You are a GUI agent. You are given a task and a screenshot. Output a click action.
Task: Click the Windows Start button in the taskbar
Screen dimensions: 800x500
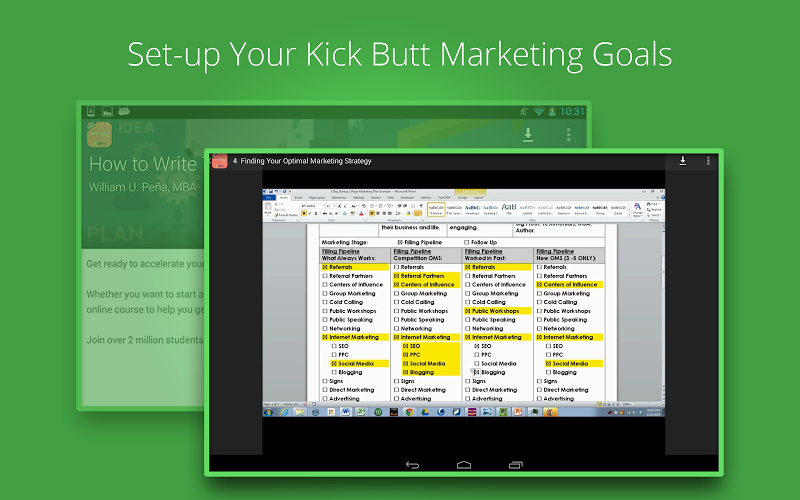coord(268,412)
